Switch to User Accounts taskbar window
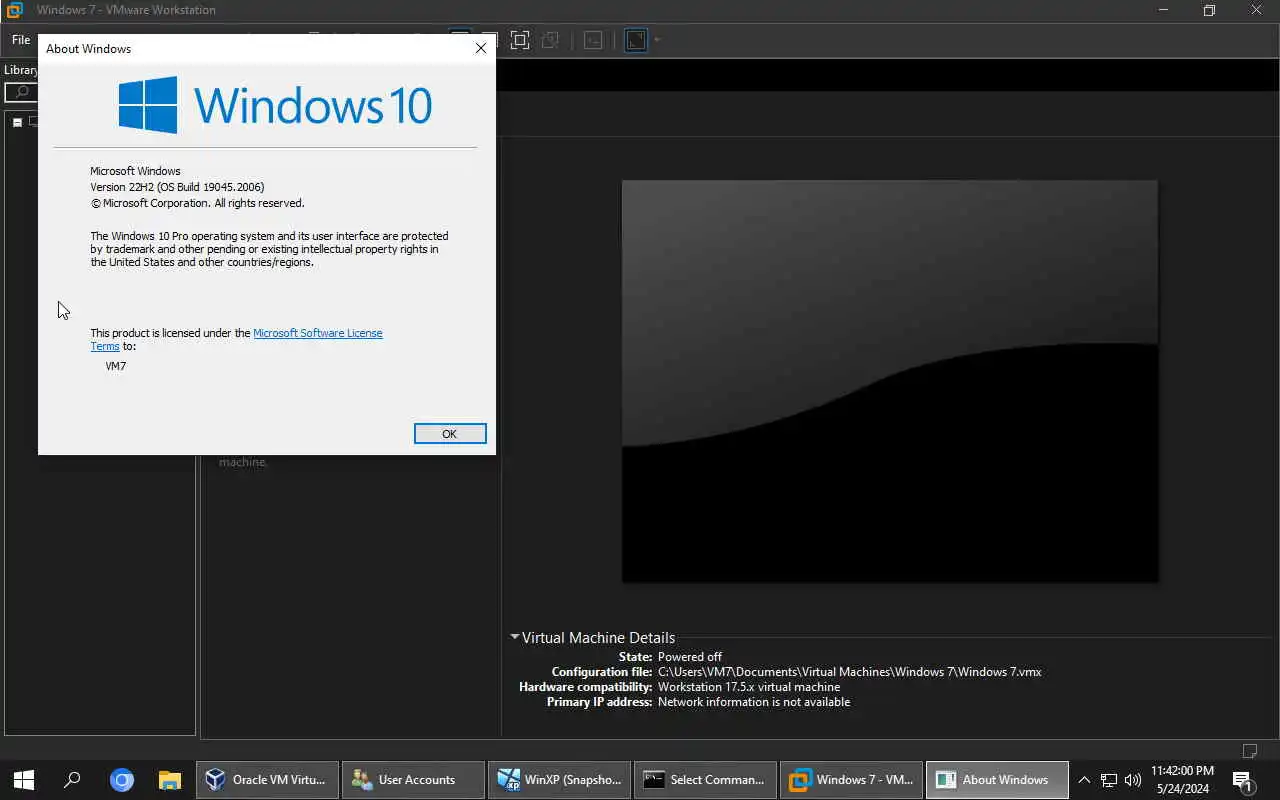Image resolution: width=1280 pixels, height=800 pixels. (413, 780)
